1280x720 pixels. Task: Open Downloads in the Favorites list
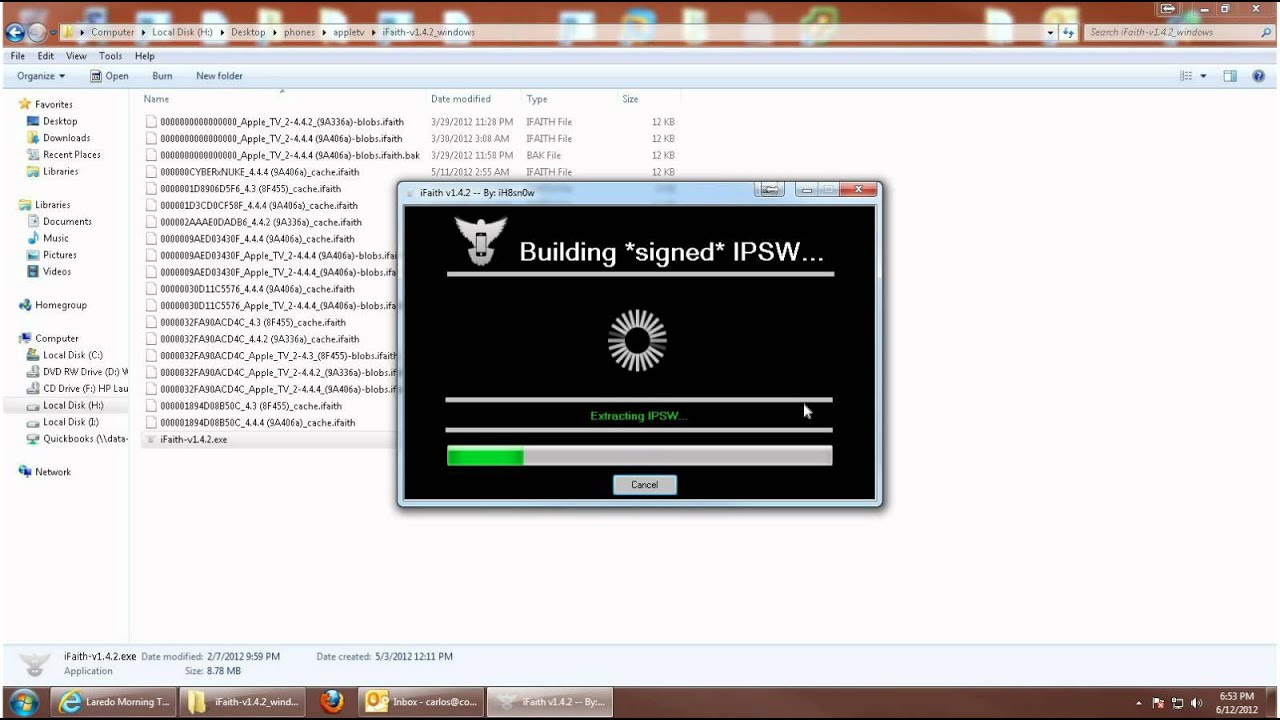tap(66, 138)
